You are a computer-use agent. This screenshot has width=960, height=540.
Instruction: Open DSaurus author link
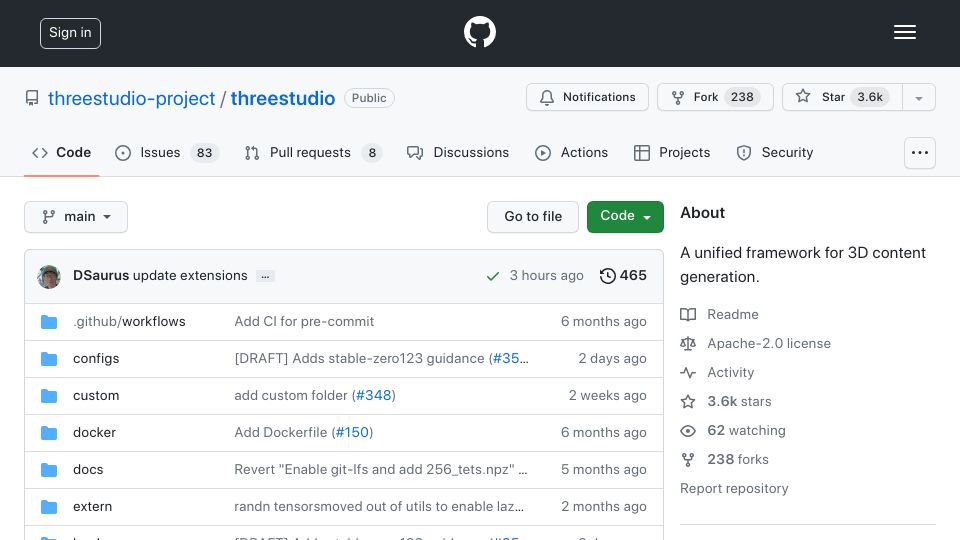[101, 276]
